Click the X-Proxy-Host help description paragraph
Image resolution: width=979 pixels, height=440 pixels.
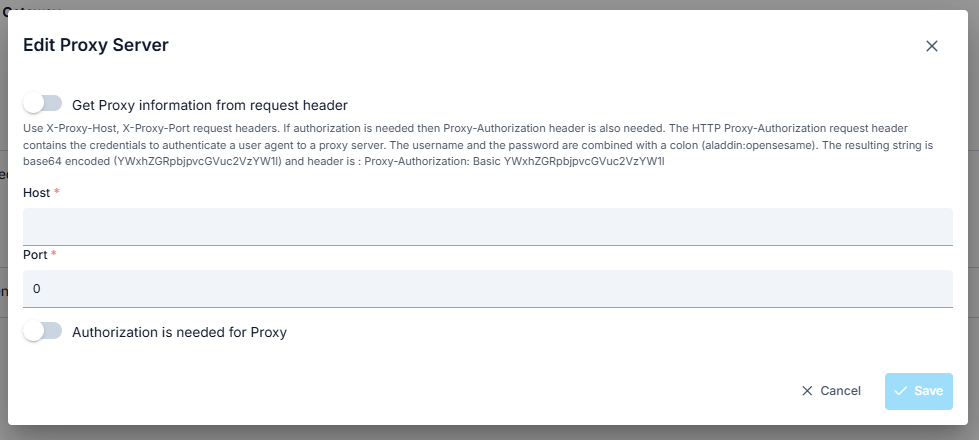(x=480, y=145)
